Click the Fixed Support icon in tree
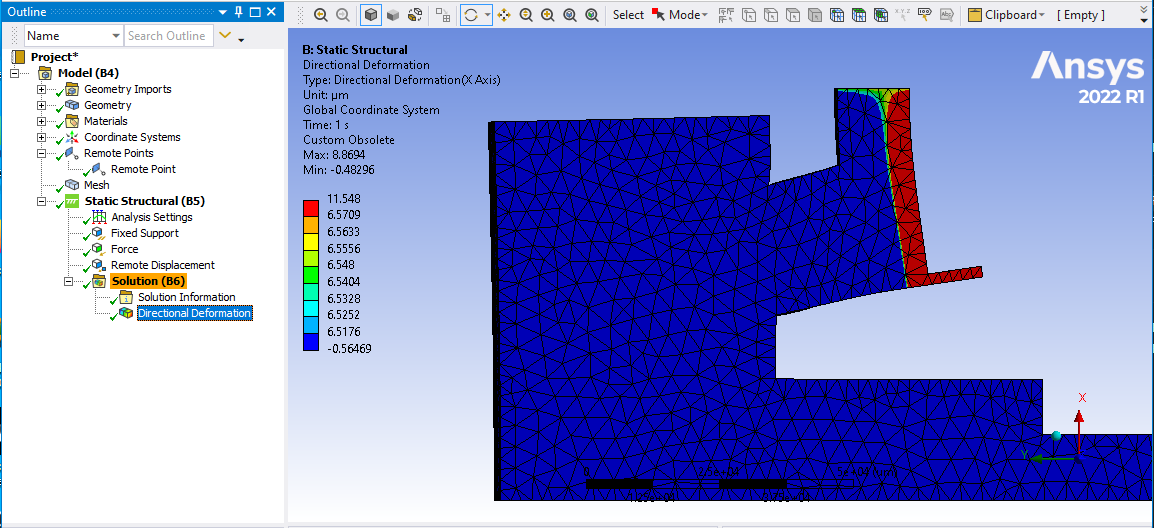The width and height of the screenshot is (1154, 528). (x=98, y=233)
